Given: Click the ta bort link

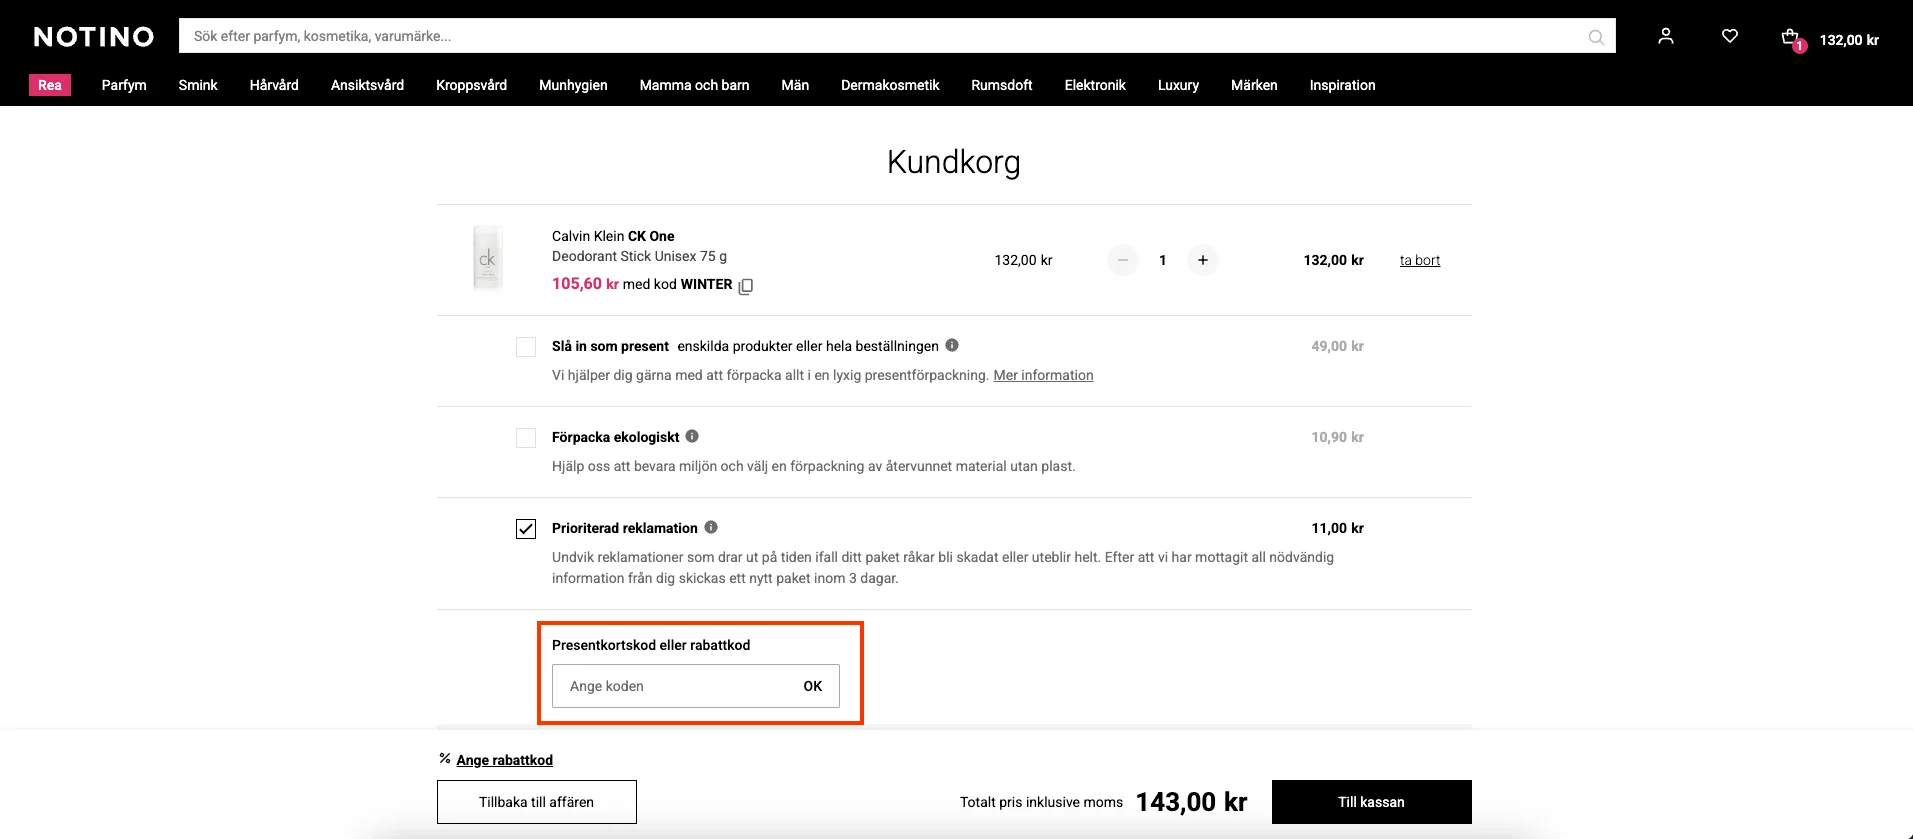Looking at the screenshot, I should point(1420,260).
